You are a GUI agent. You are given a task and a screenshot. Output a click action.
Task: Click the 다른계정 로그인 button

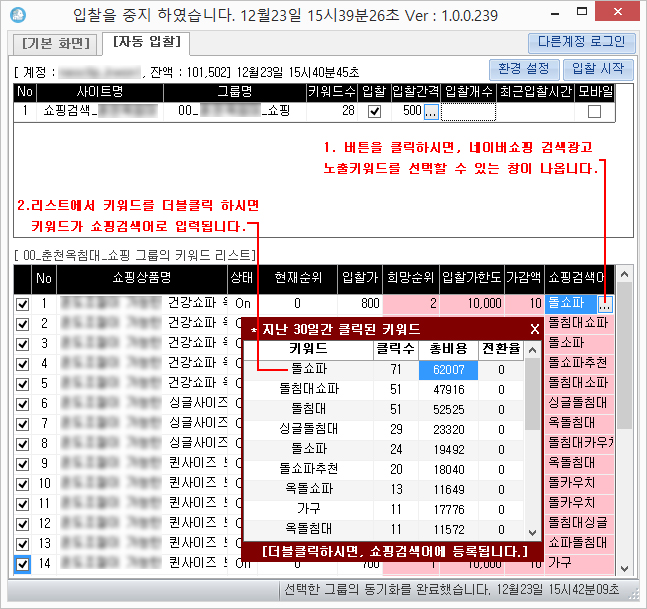point(582,42)
